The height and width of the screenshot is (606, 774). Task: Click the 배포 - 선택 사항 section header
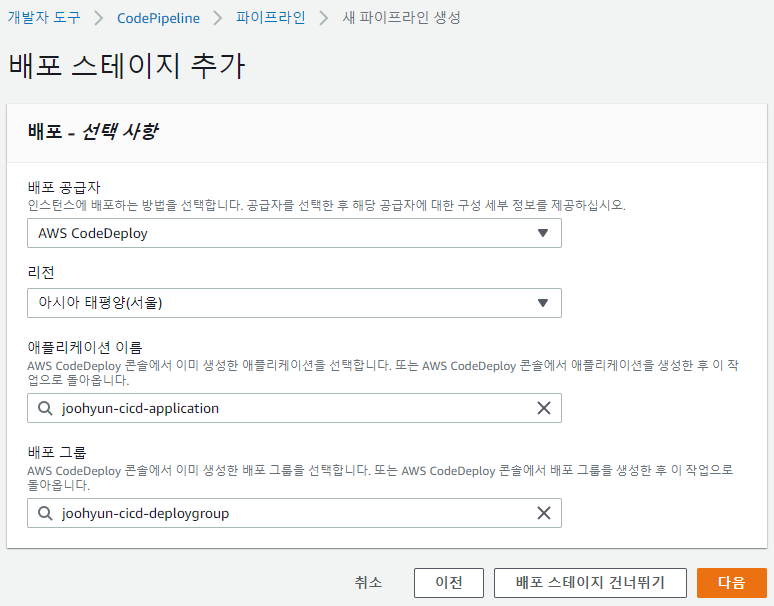(93, 132)
